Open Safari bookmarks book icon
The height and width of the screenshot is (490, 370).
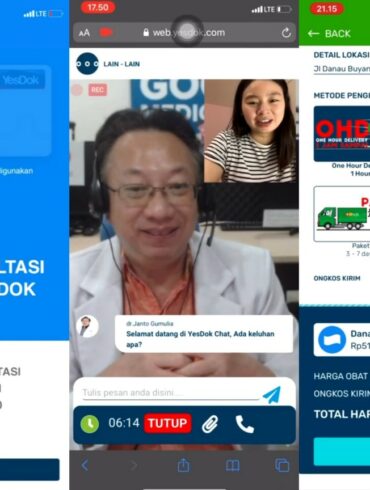click(x=233, y=465)
